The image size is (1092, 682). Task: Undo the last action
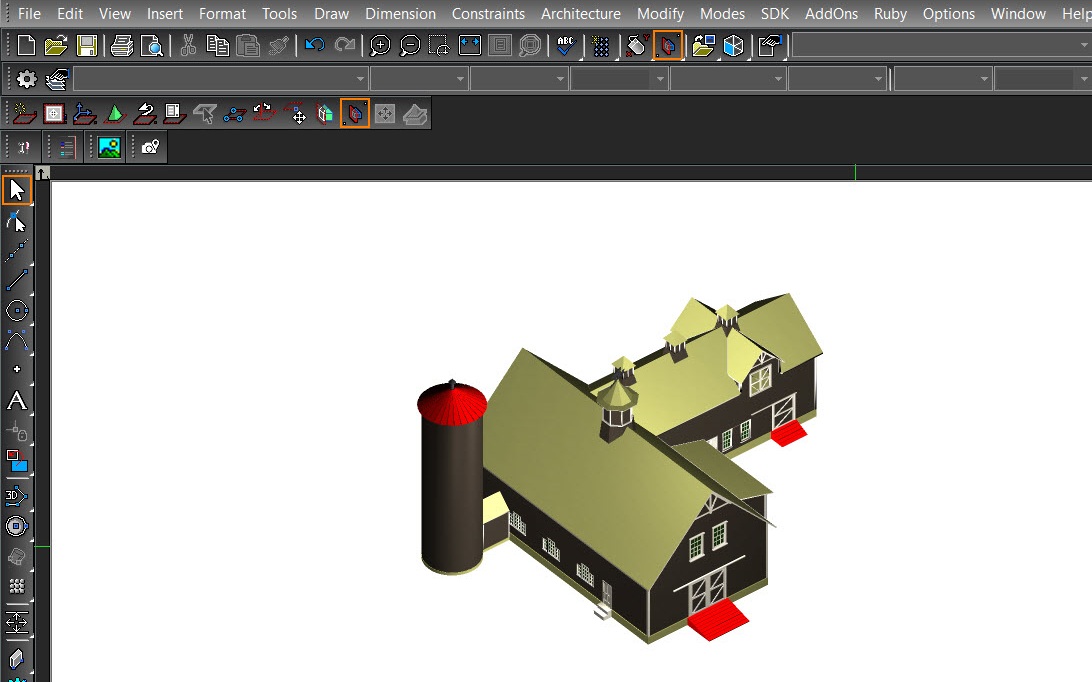314,46
